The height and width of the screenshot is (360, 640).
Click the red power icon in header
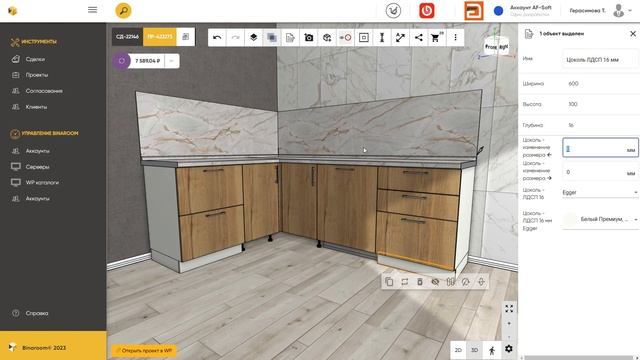(427, 11)
